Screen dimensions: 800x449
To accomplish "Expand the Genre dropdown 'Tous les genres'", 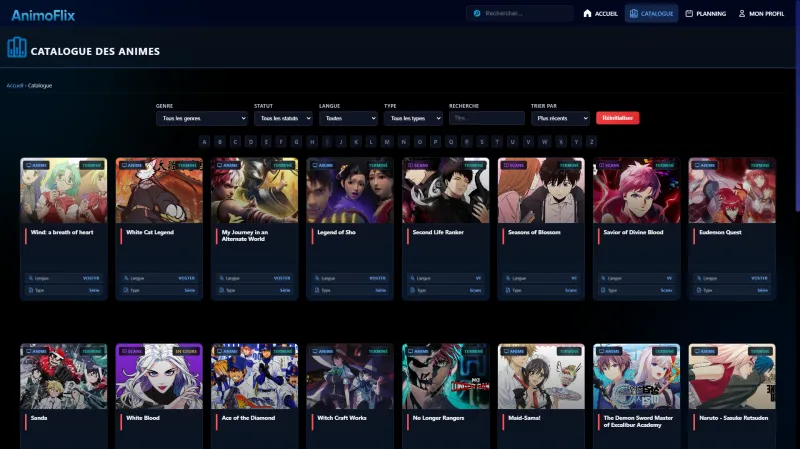I will click(x=202, y=118).
